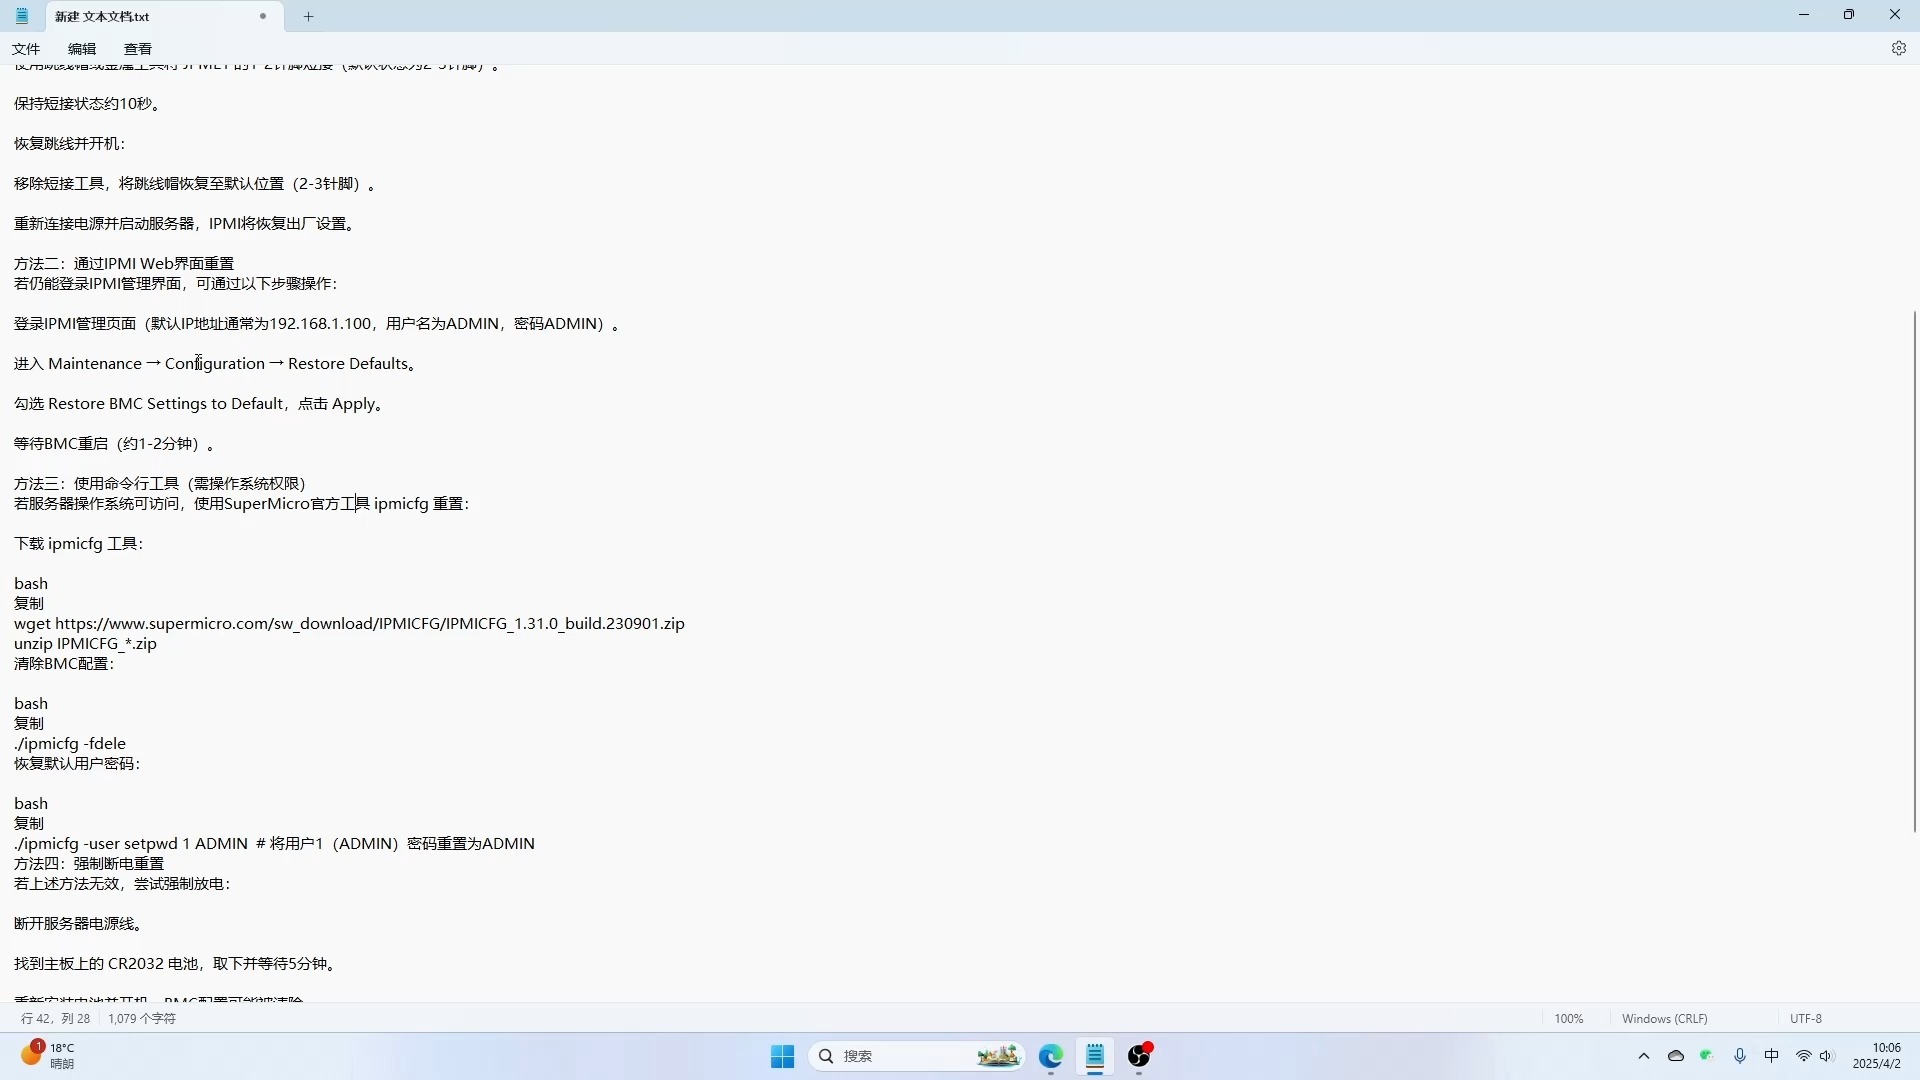
Task: Click 100% zoom level in status bar
Action: tap(1569, 1019)
